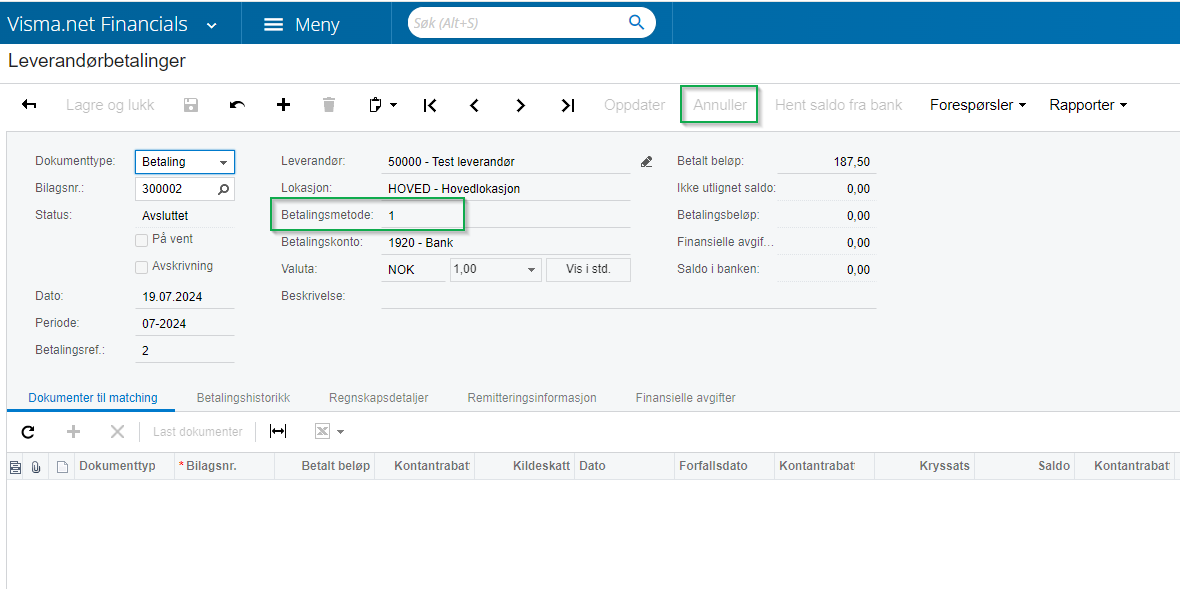
Task: Click the back arrow icon in toolbar
Action: click(29, 105)
